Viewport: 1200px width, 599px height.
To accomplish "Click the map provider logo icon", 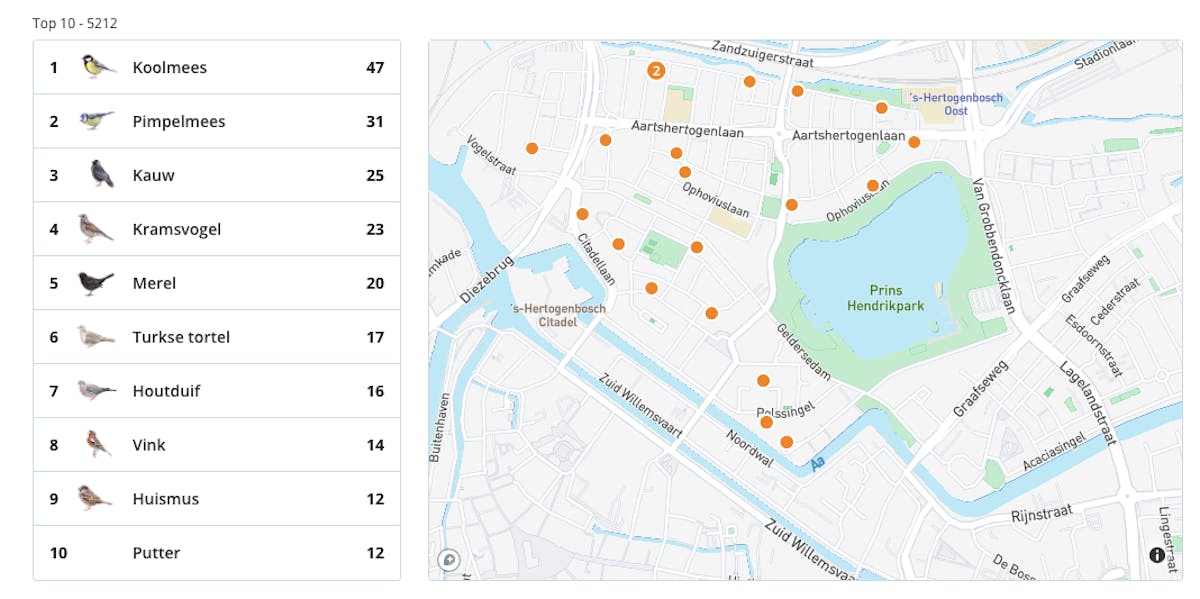I will coord(449,560).
